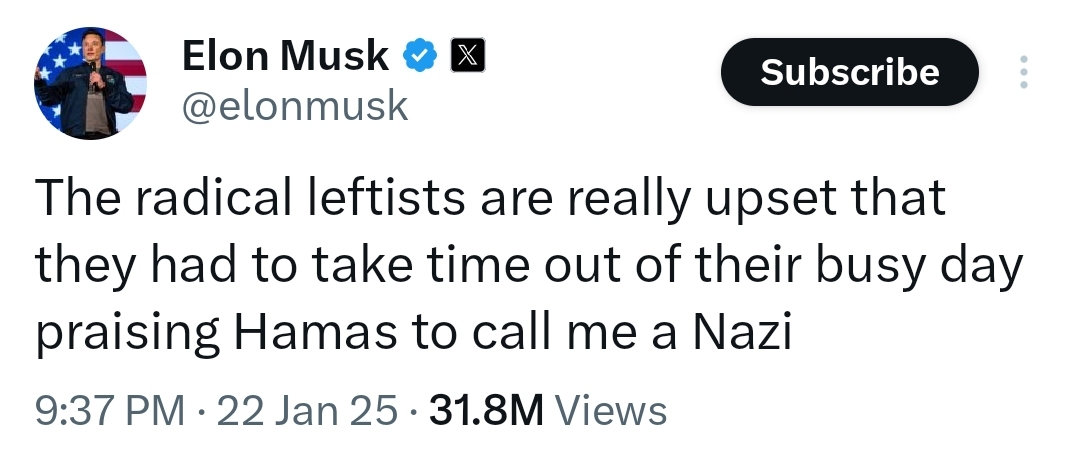Open the three-dot more options menu

point(1022,73)
